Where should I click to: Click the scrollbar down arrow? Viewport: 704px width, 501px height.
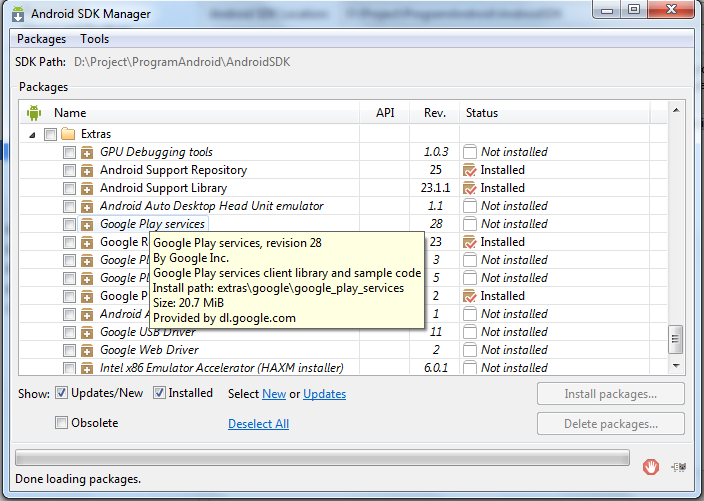pyautogui.click(x=676, y=366)
